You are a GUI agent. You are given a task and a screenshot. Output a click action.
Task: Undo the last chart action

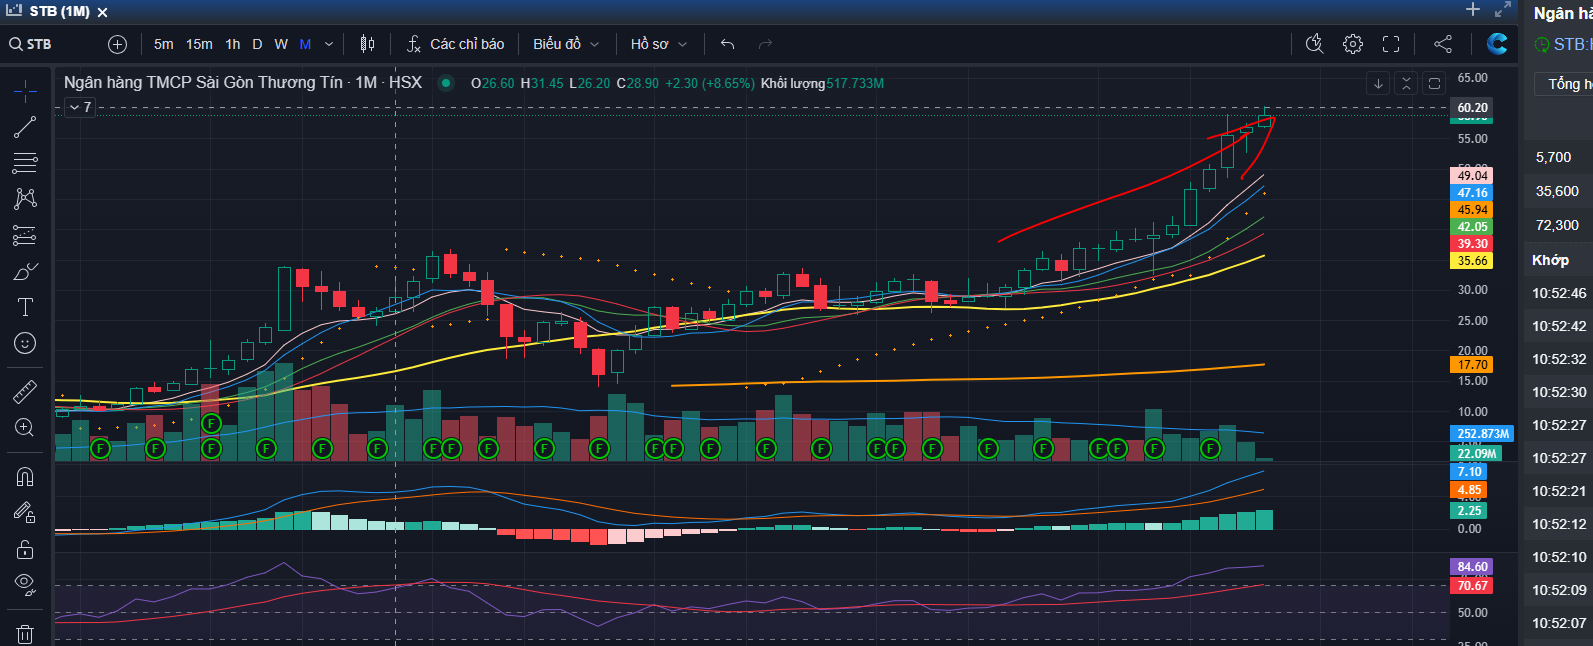pos(727,44)
